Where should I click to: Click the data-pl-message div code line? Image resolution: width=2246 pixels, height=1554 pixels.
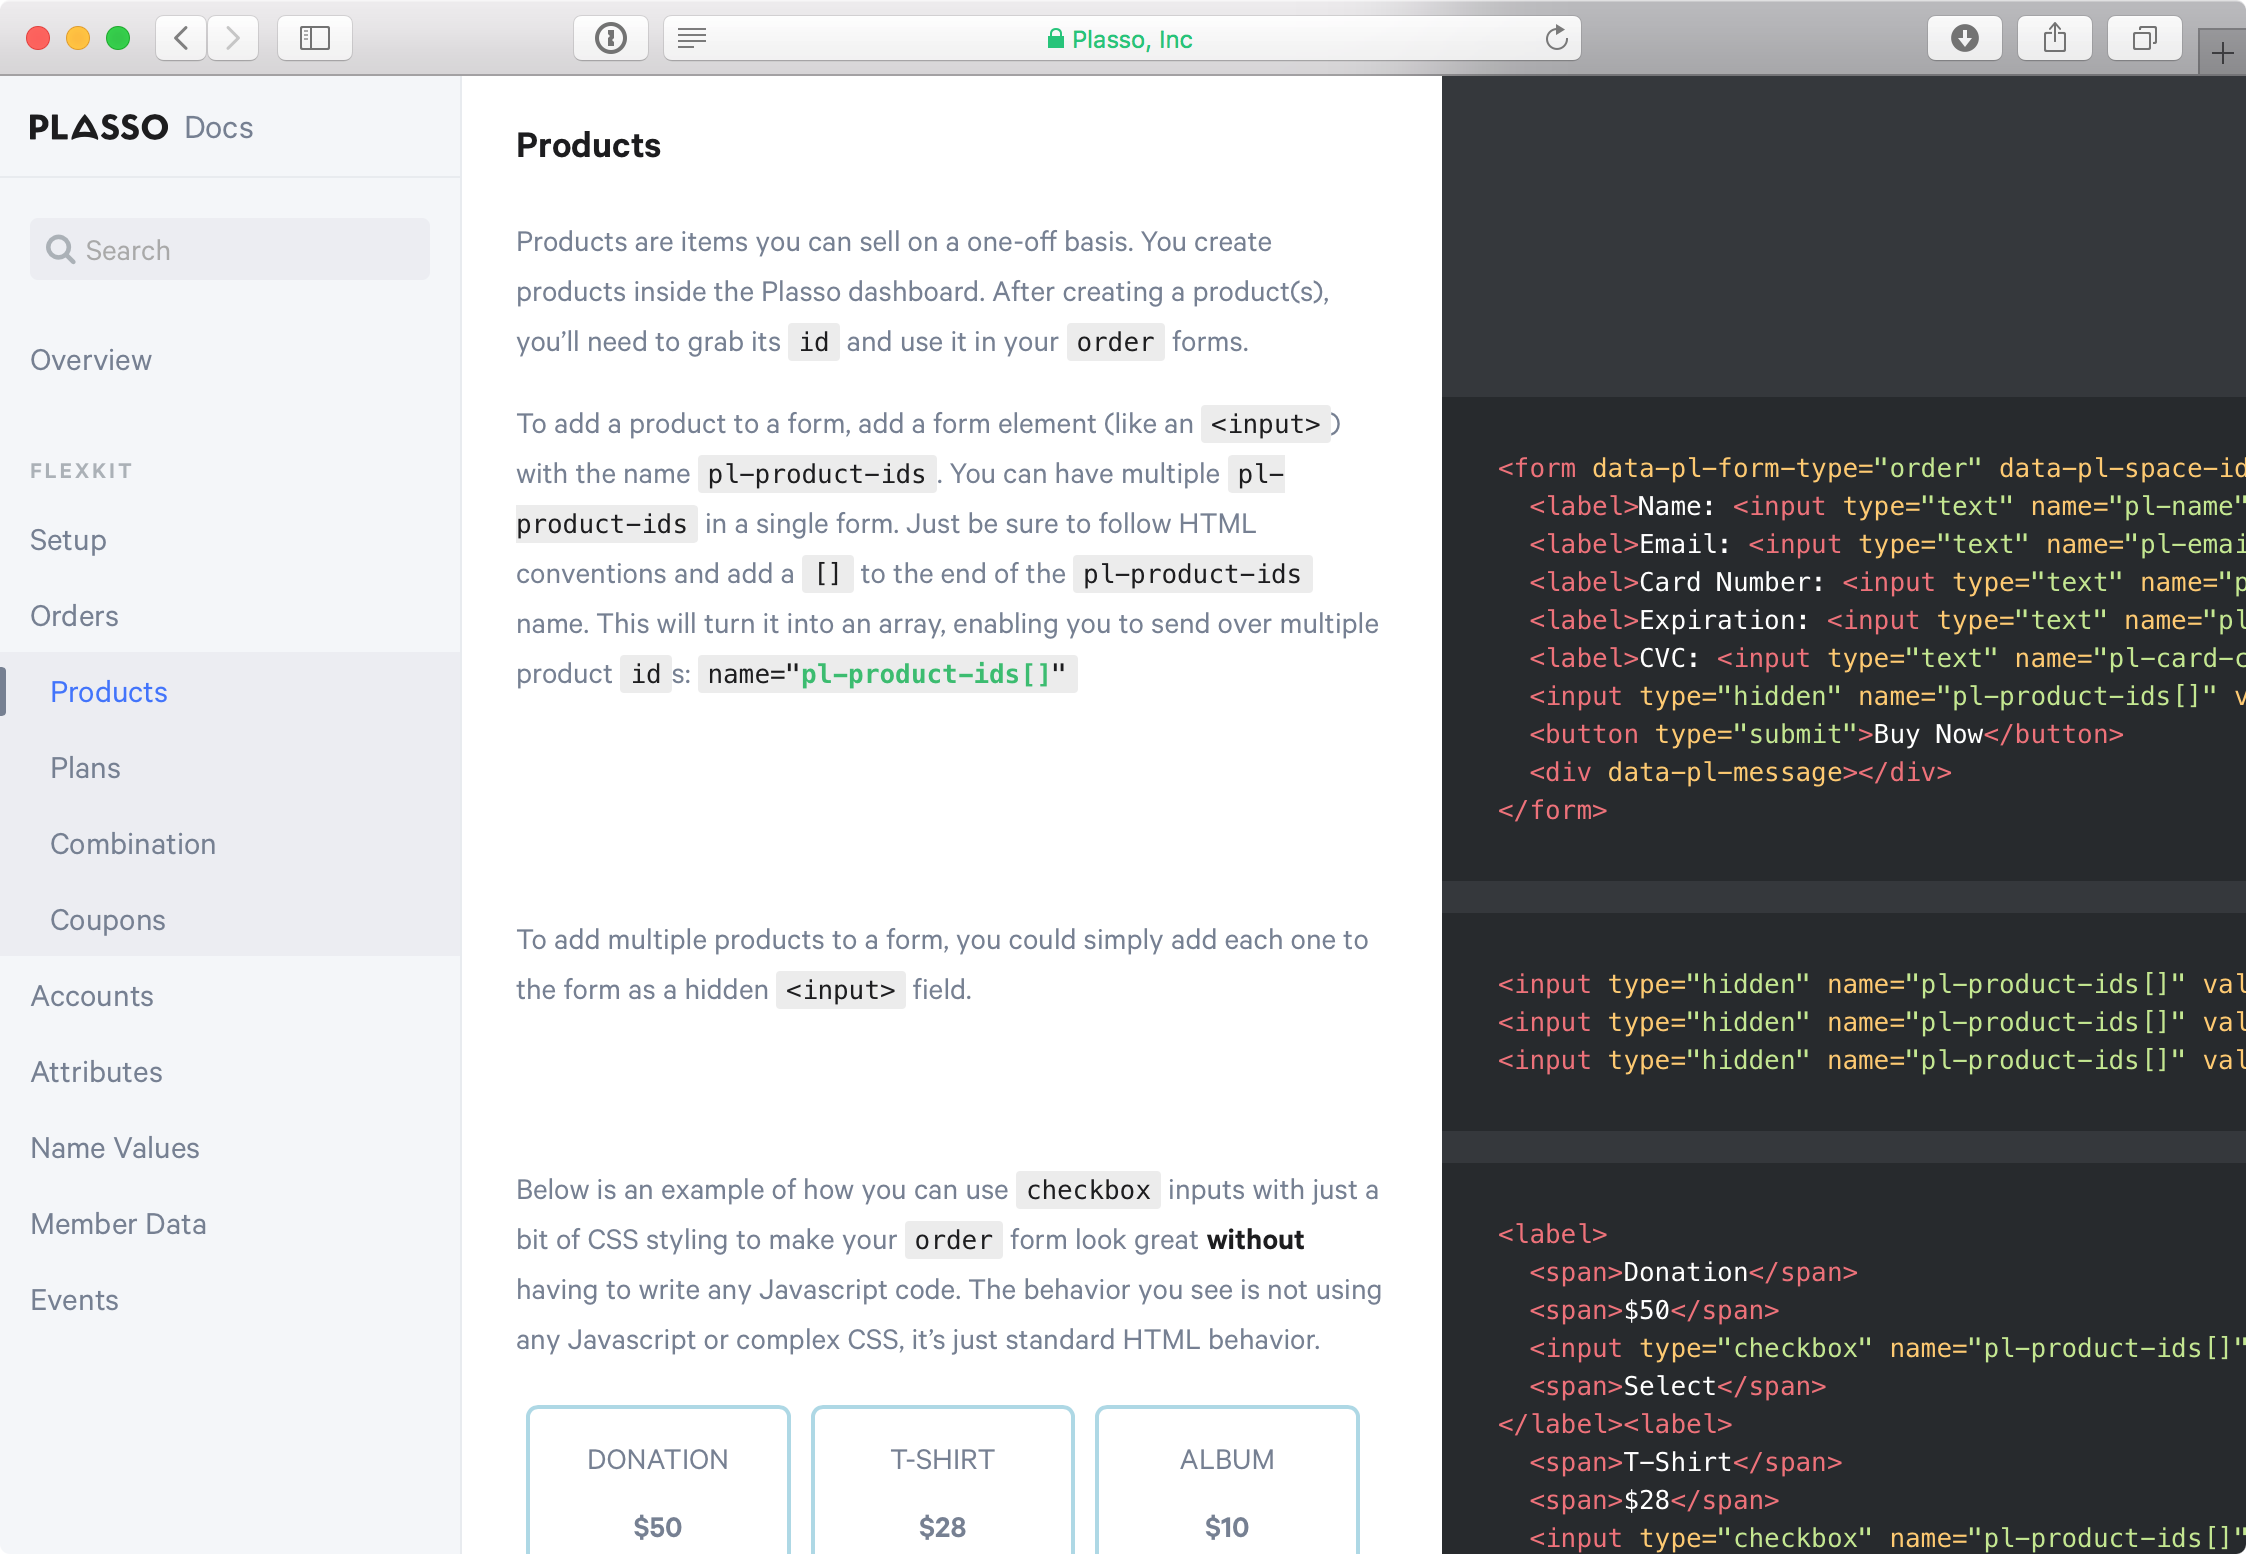(x=1740, y=772)
